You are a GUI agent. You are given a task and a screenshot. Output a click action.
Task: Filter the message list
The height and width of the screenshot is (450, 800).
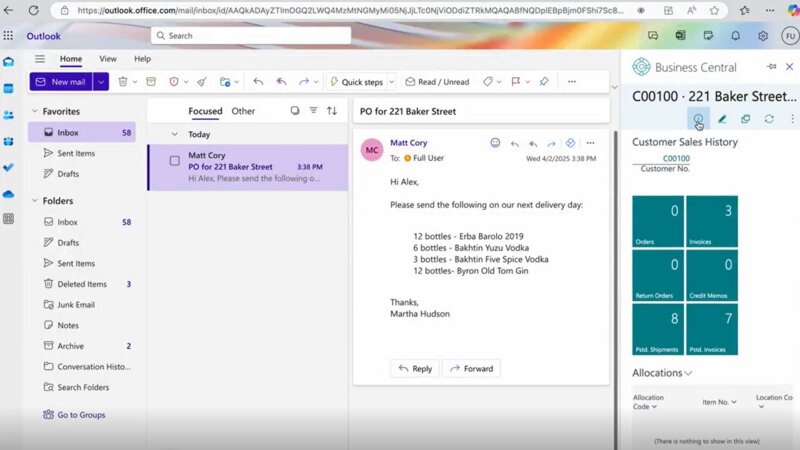(313, 111)
